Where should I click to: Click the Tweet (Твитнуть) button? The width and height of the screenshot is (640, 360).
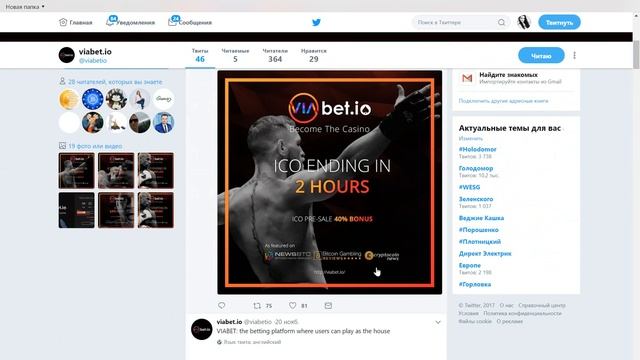coord(559,22)
